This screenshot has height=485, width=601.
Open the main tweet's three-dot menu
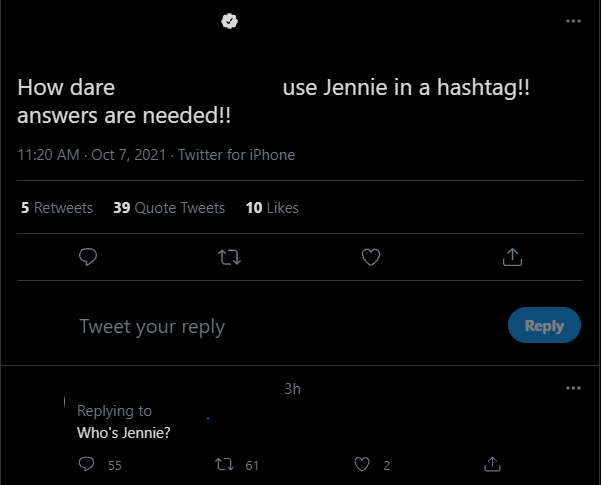572,20
